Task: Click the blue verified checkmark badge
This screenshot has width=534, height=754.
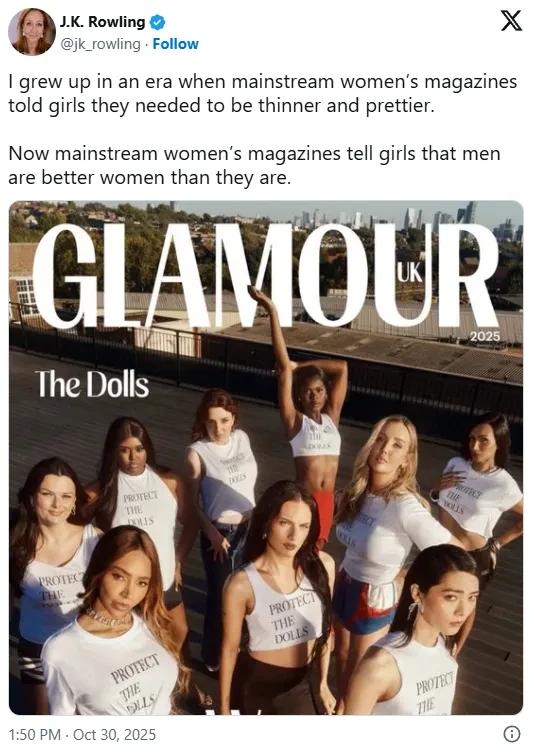Action: [158, 22]
